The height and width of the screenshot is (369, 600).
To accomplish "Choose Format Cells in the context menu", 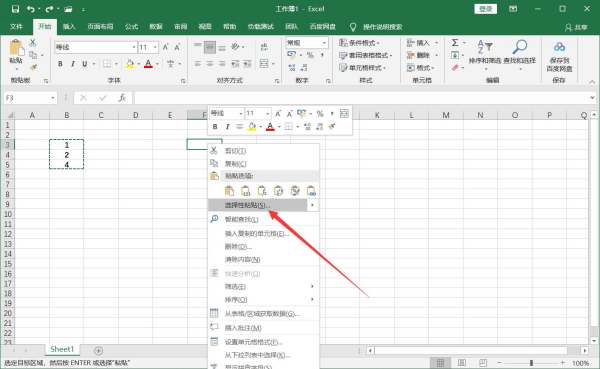I will 264,342.
